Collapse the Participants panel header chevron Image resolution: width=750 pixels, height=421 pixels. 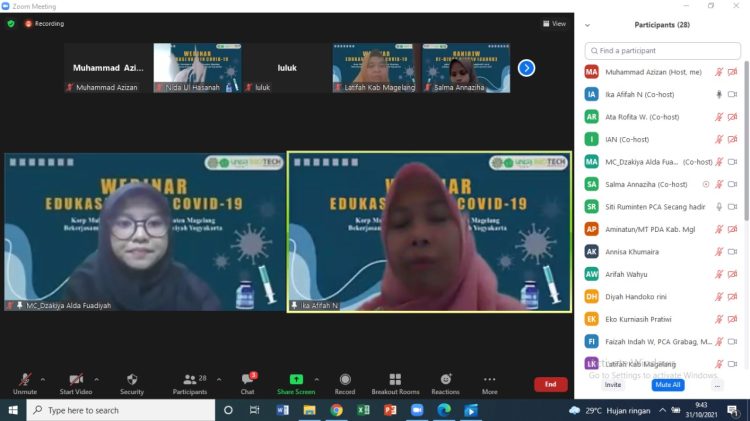coord(587,25)
